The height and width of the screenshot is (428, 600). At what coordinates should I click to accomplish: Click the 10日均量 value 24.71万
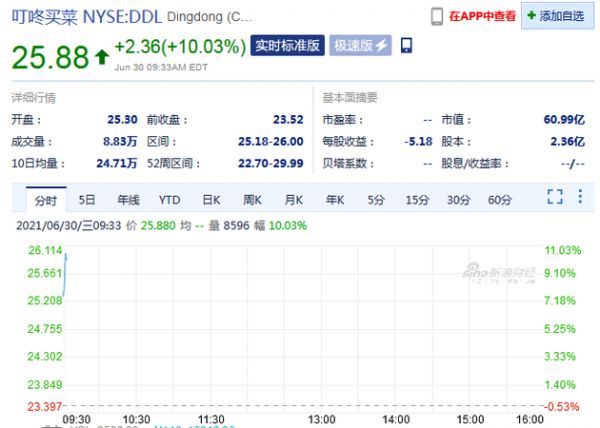coord(116,163)
